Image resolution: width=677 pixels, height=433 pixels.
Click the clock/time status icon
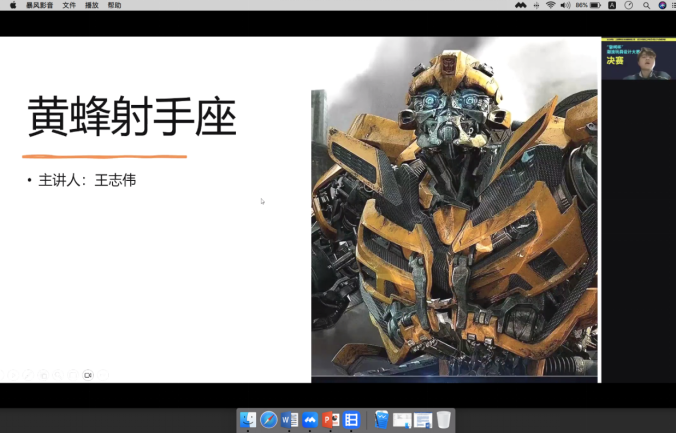(629, 5)
